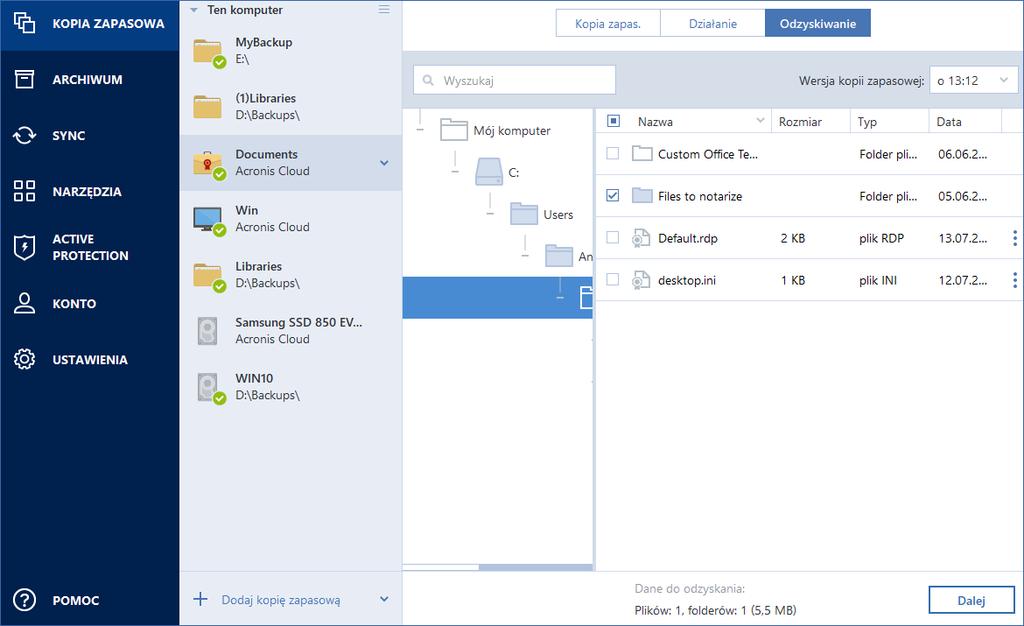Open Nazwa column sort dropdown arrow

pyautogui.click(x=760, y=121)
